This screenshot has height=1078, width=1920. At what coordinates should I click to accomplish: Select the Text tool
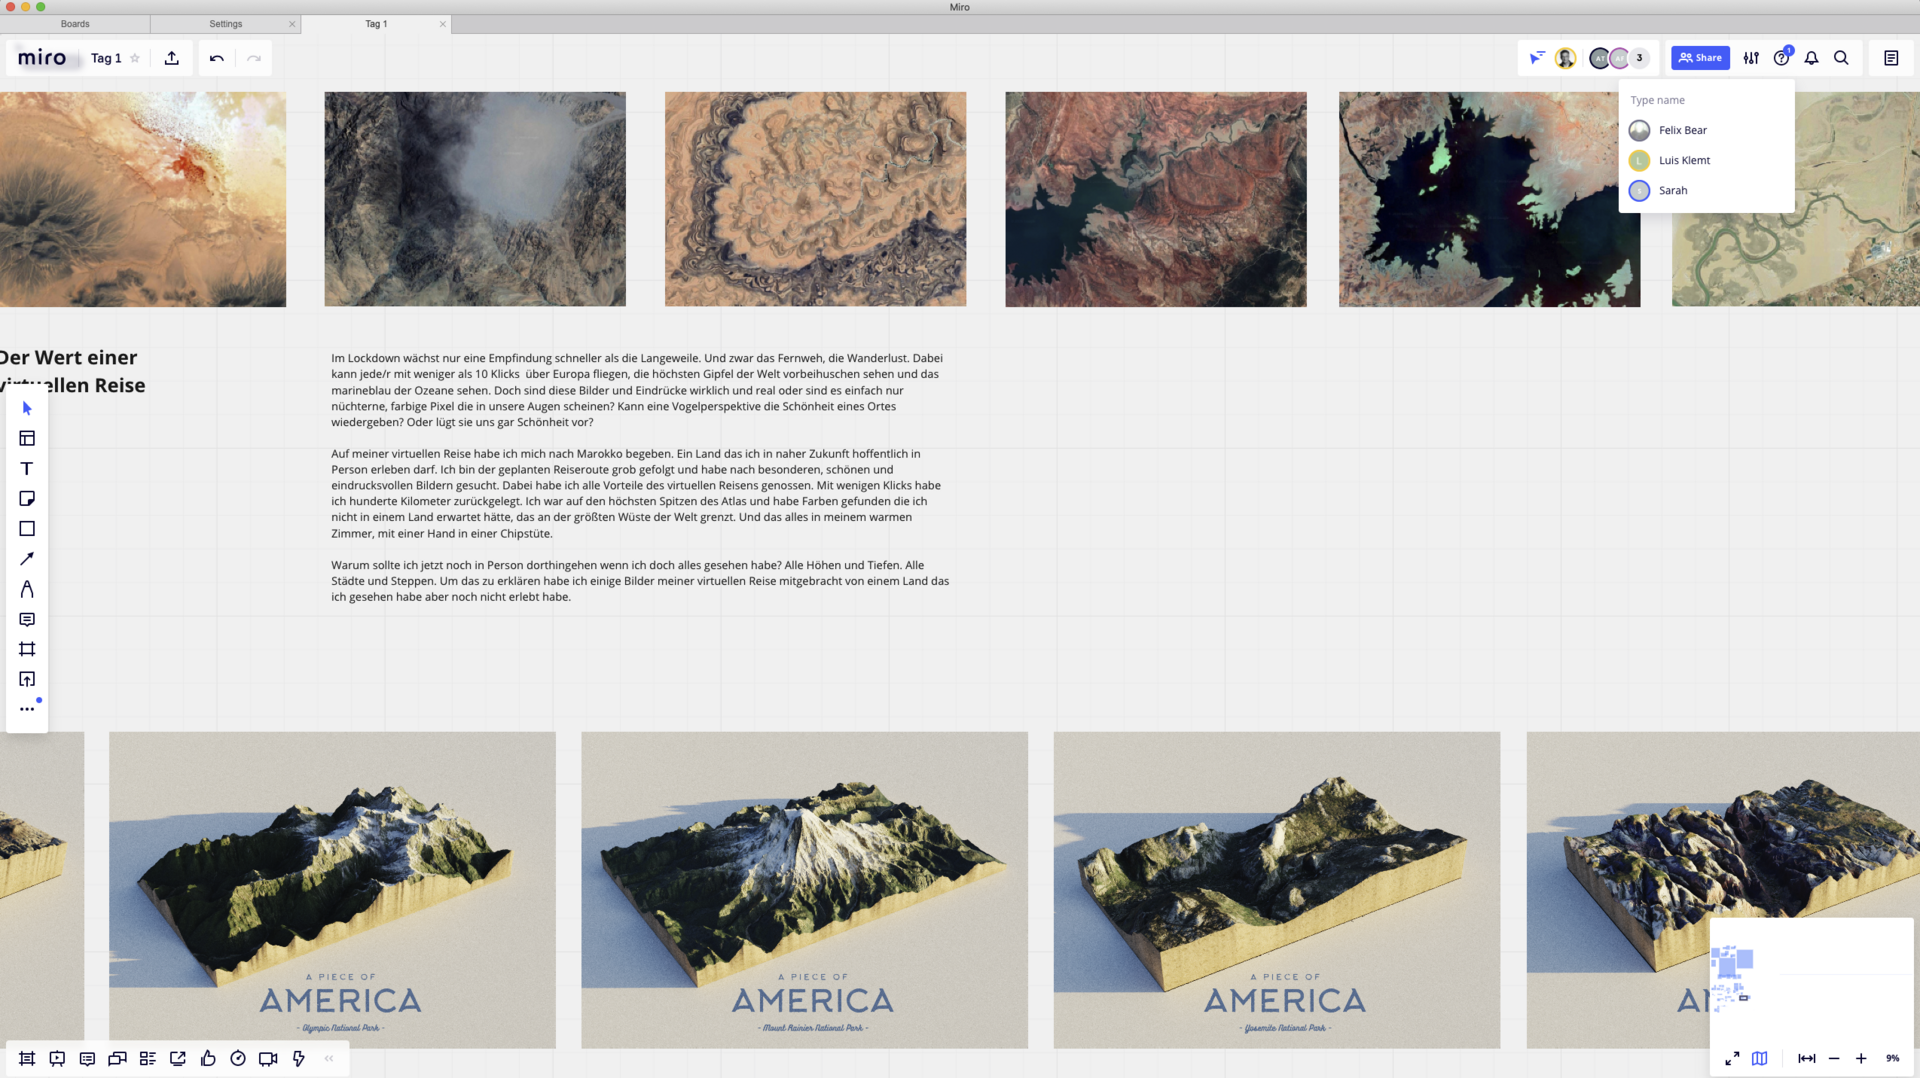coord(27,468)
